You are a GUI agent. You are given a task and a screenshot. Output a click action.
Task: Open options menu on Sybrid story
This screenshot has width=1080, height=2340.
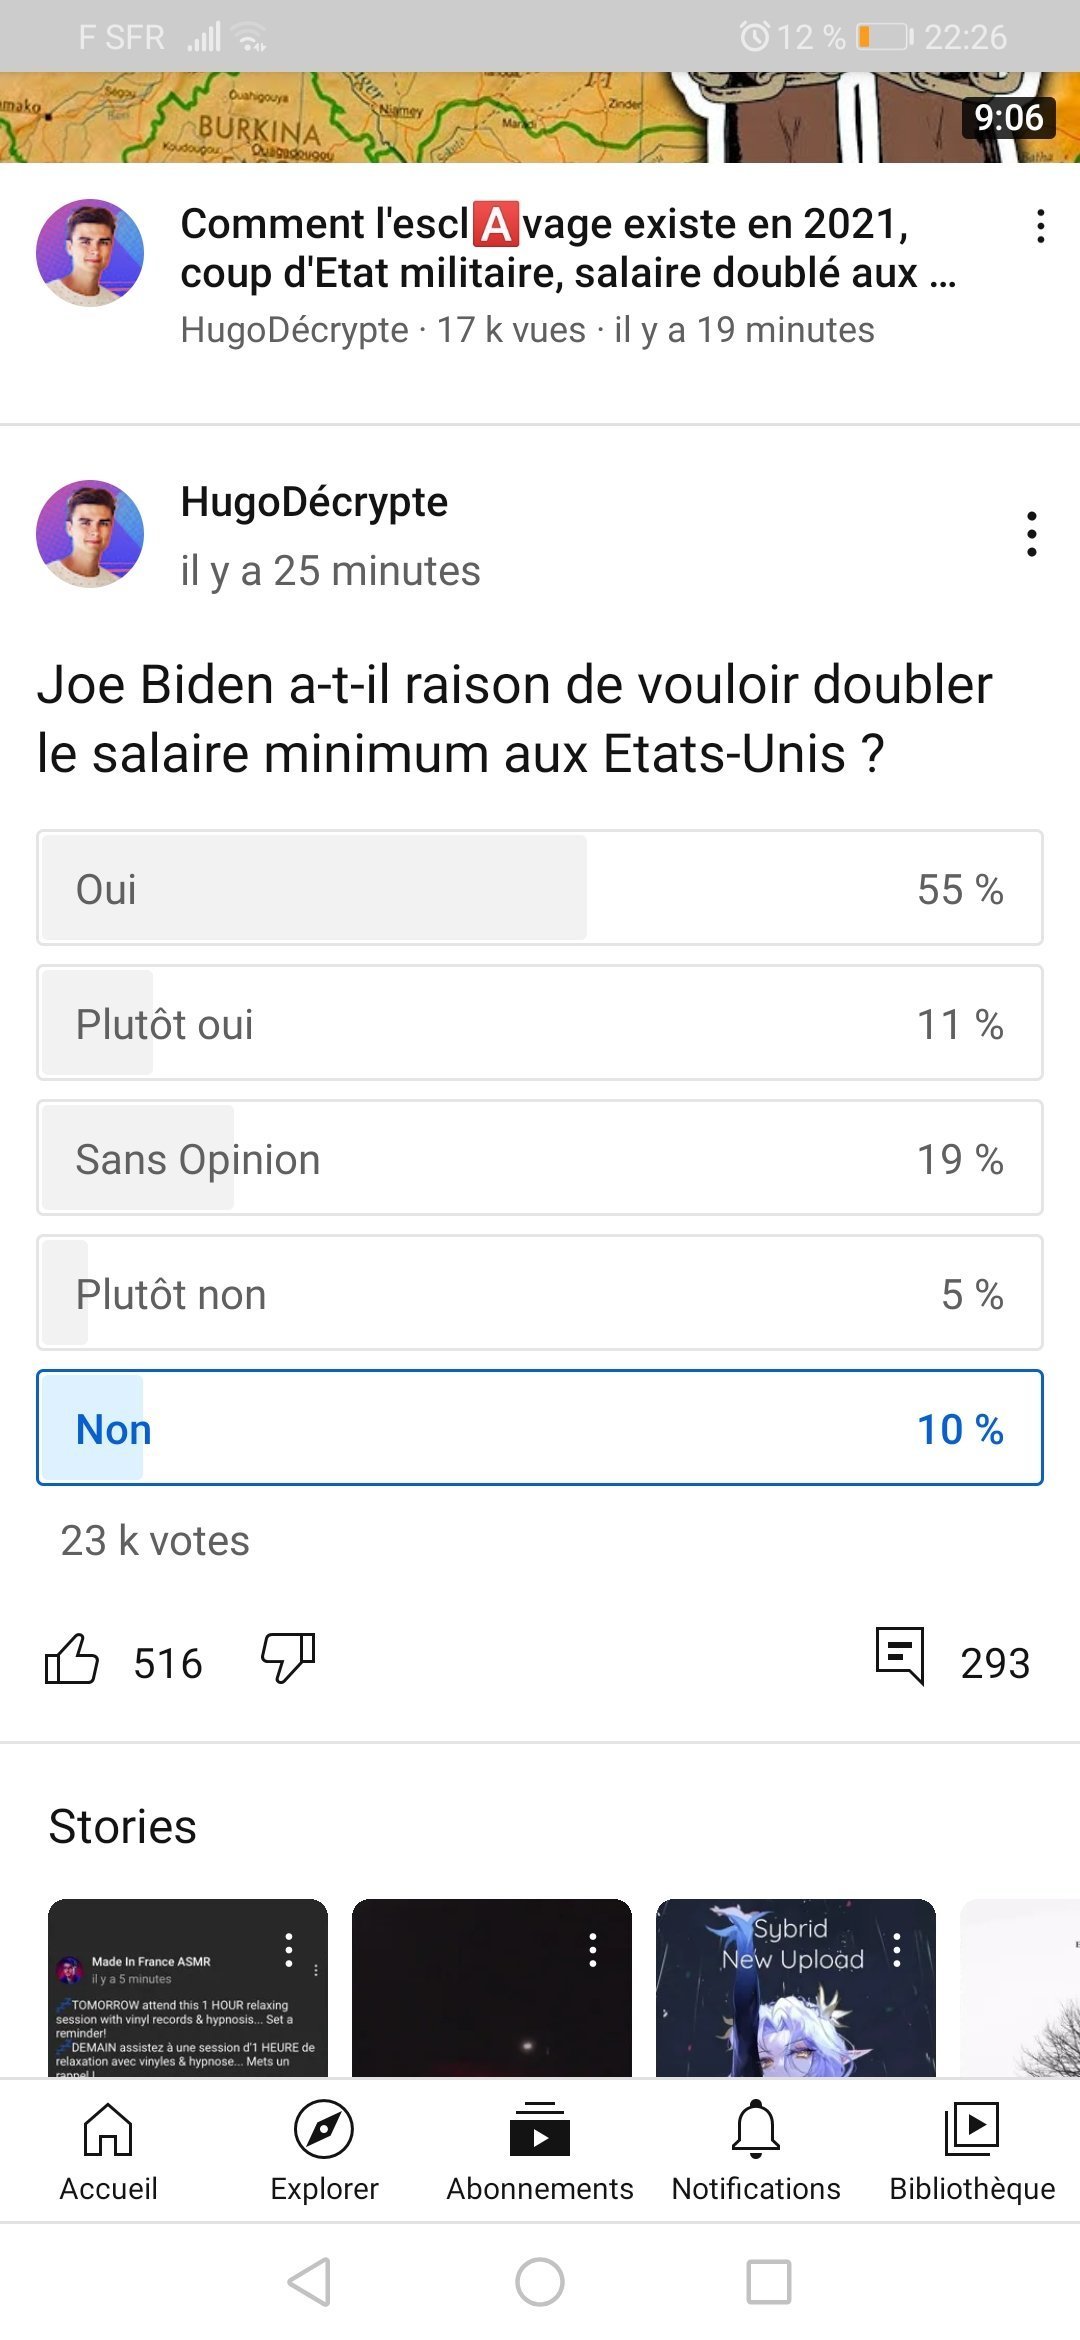pos(897,1949)
